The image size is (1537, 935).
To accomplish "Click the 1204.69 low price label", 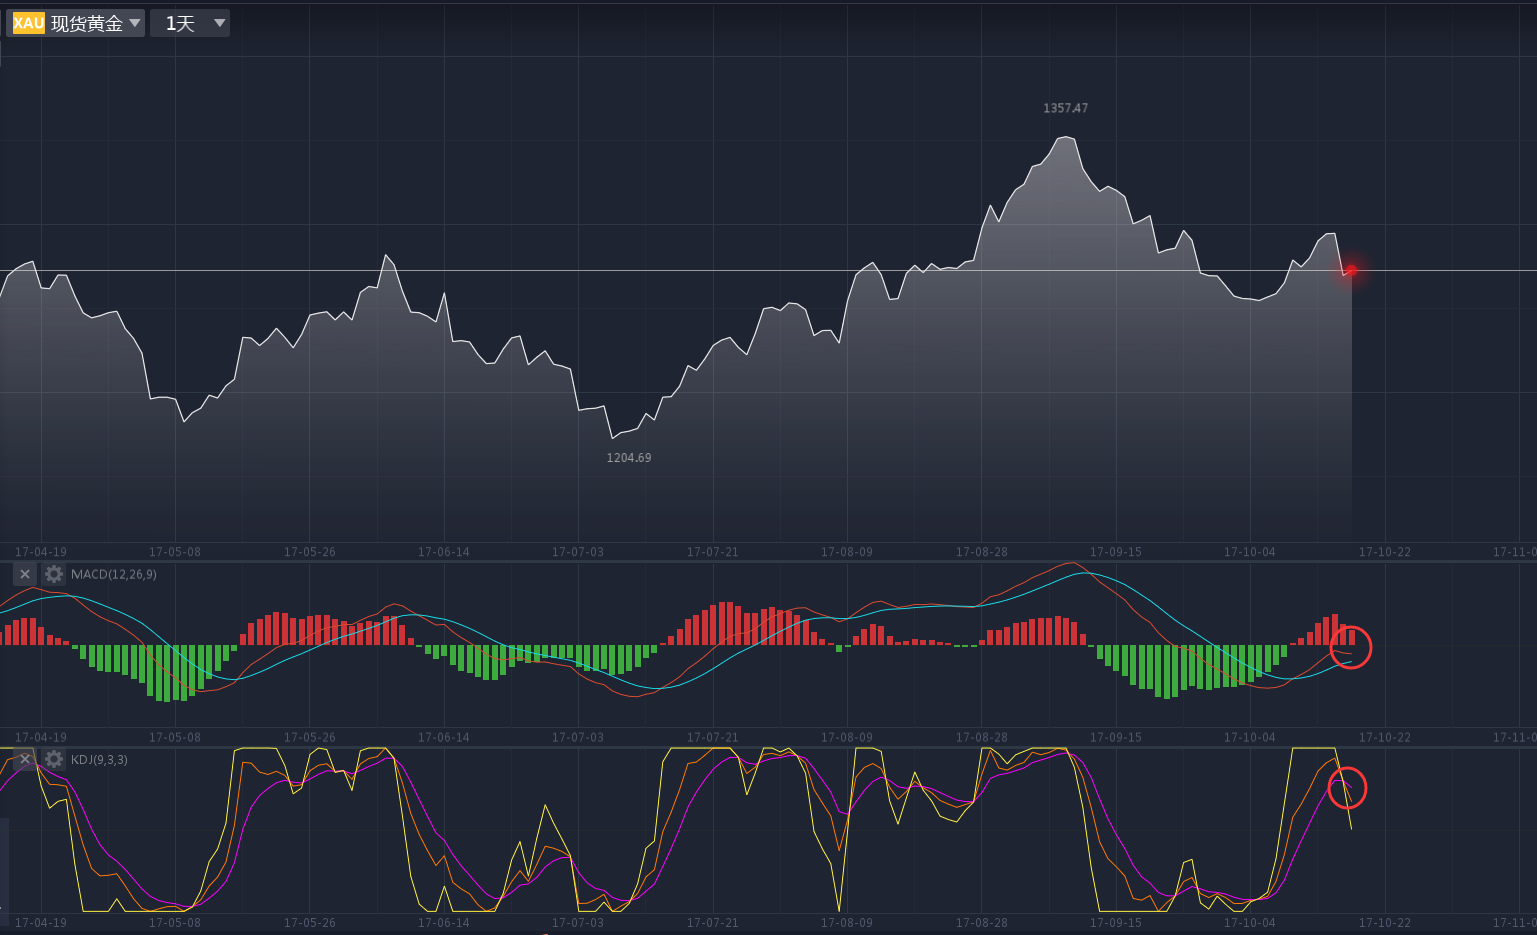I will pyautogui.click(x=628, y=458).
